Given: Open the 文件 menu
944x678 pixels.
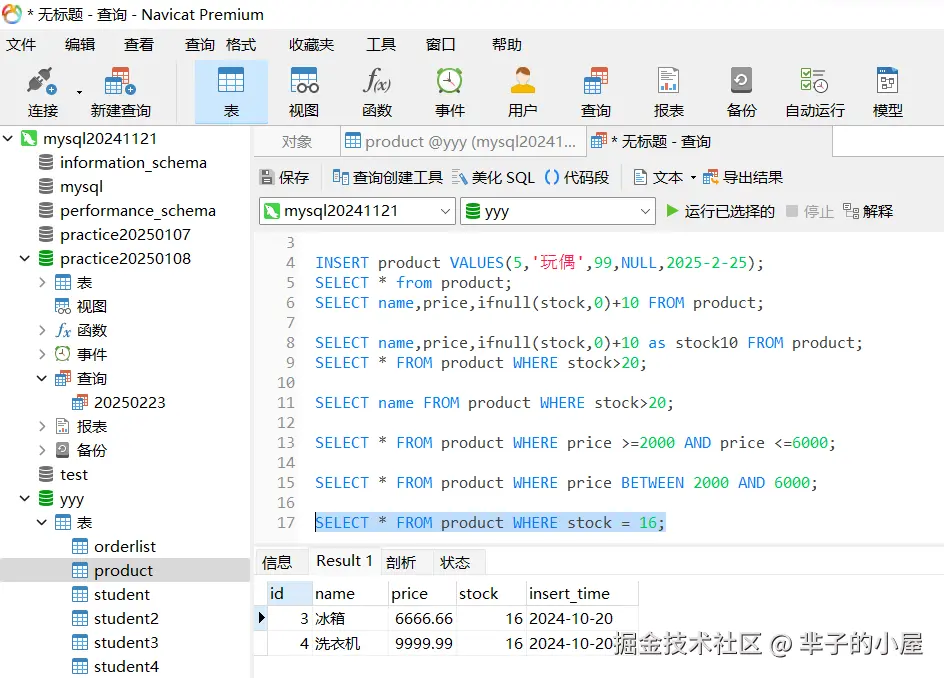Looking at the screenshot, I should click(21, 45).
